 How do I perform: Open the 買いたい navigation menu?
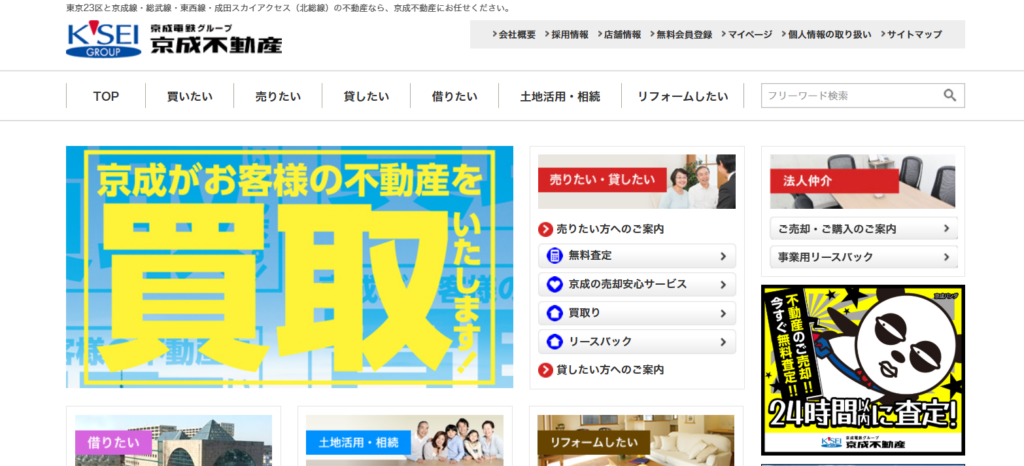click(189, 96)
